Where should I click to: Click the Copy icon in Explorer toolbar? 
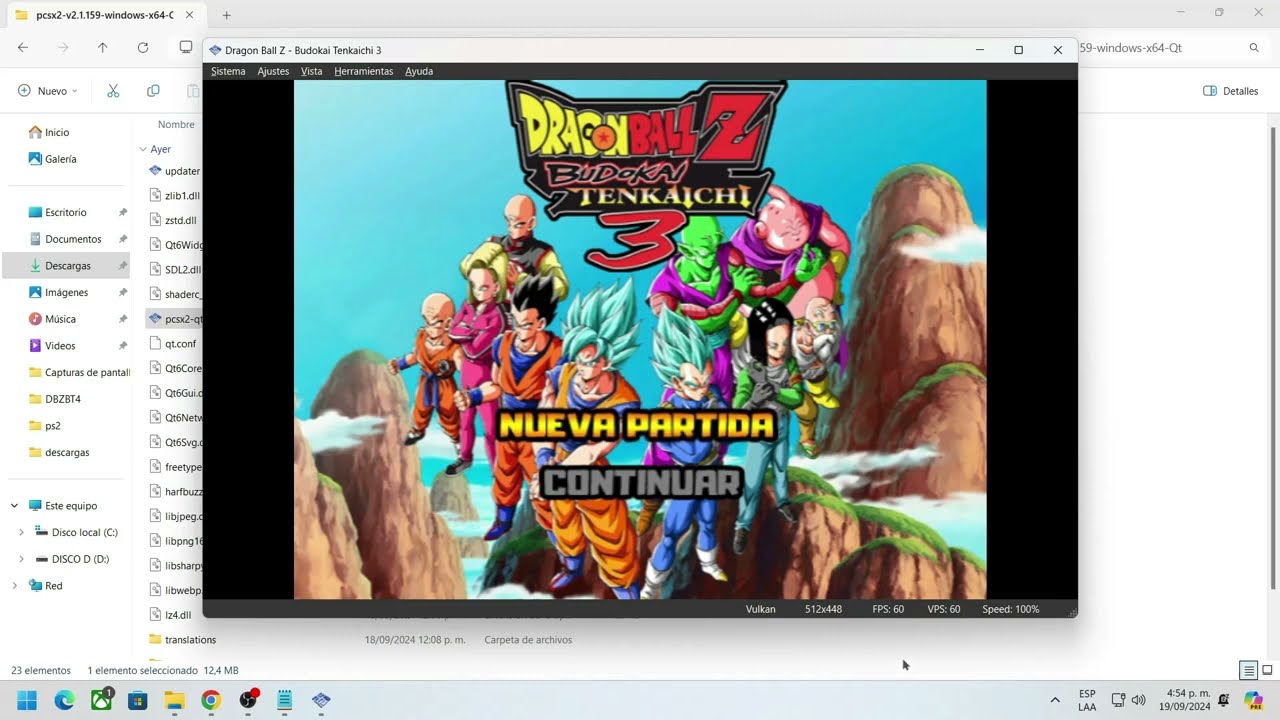click(x=153, y=91)
